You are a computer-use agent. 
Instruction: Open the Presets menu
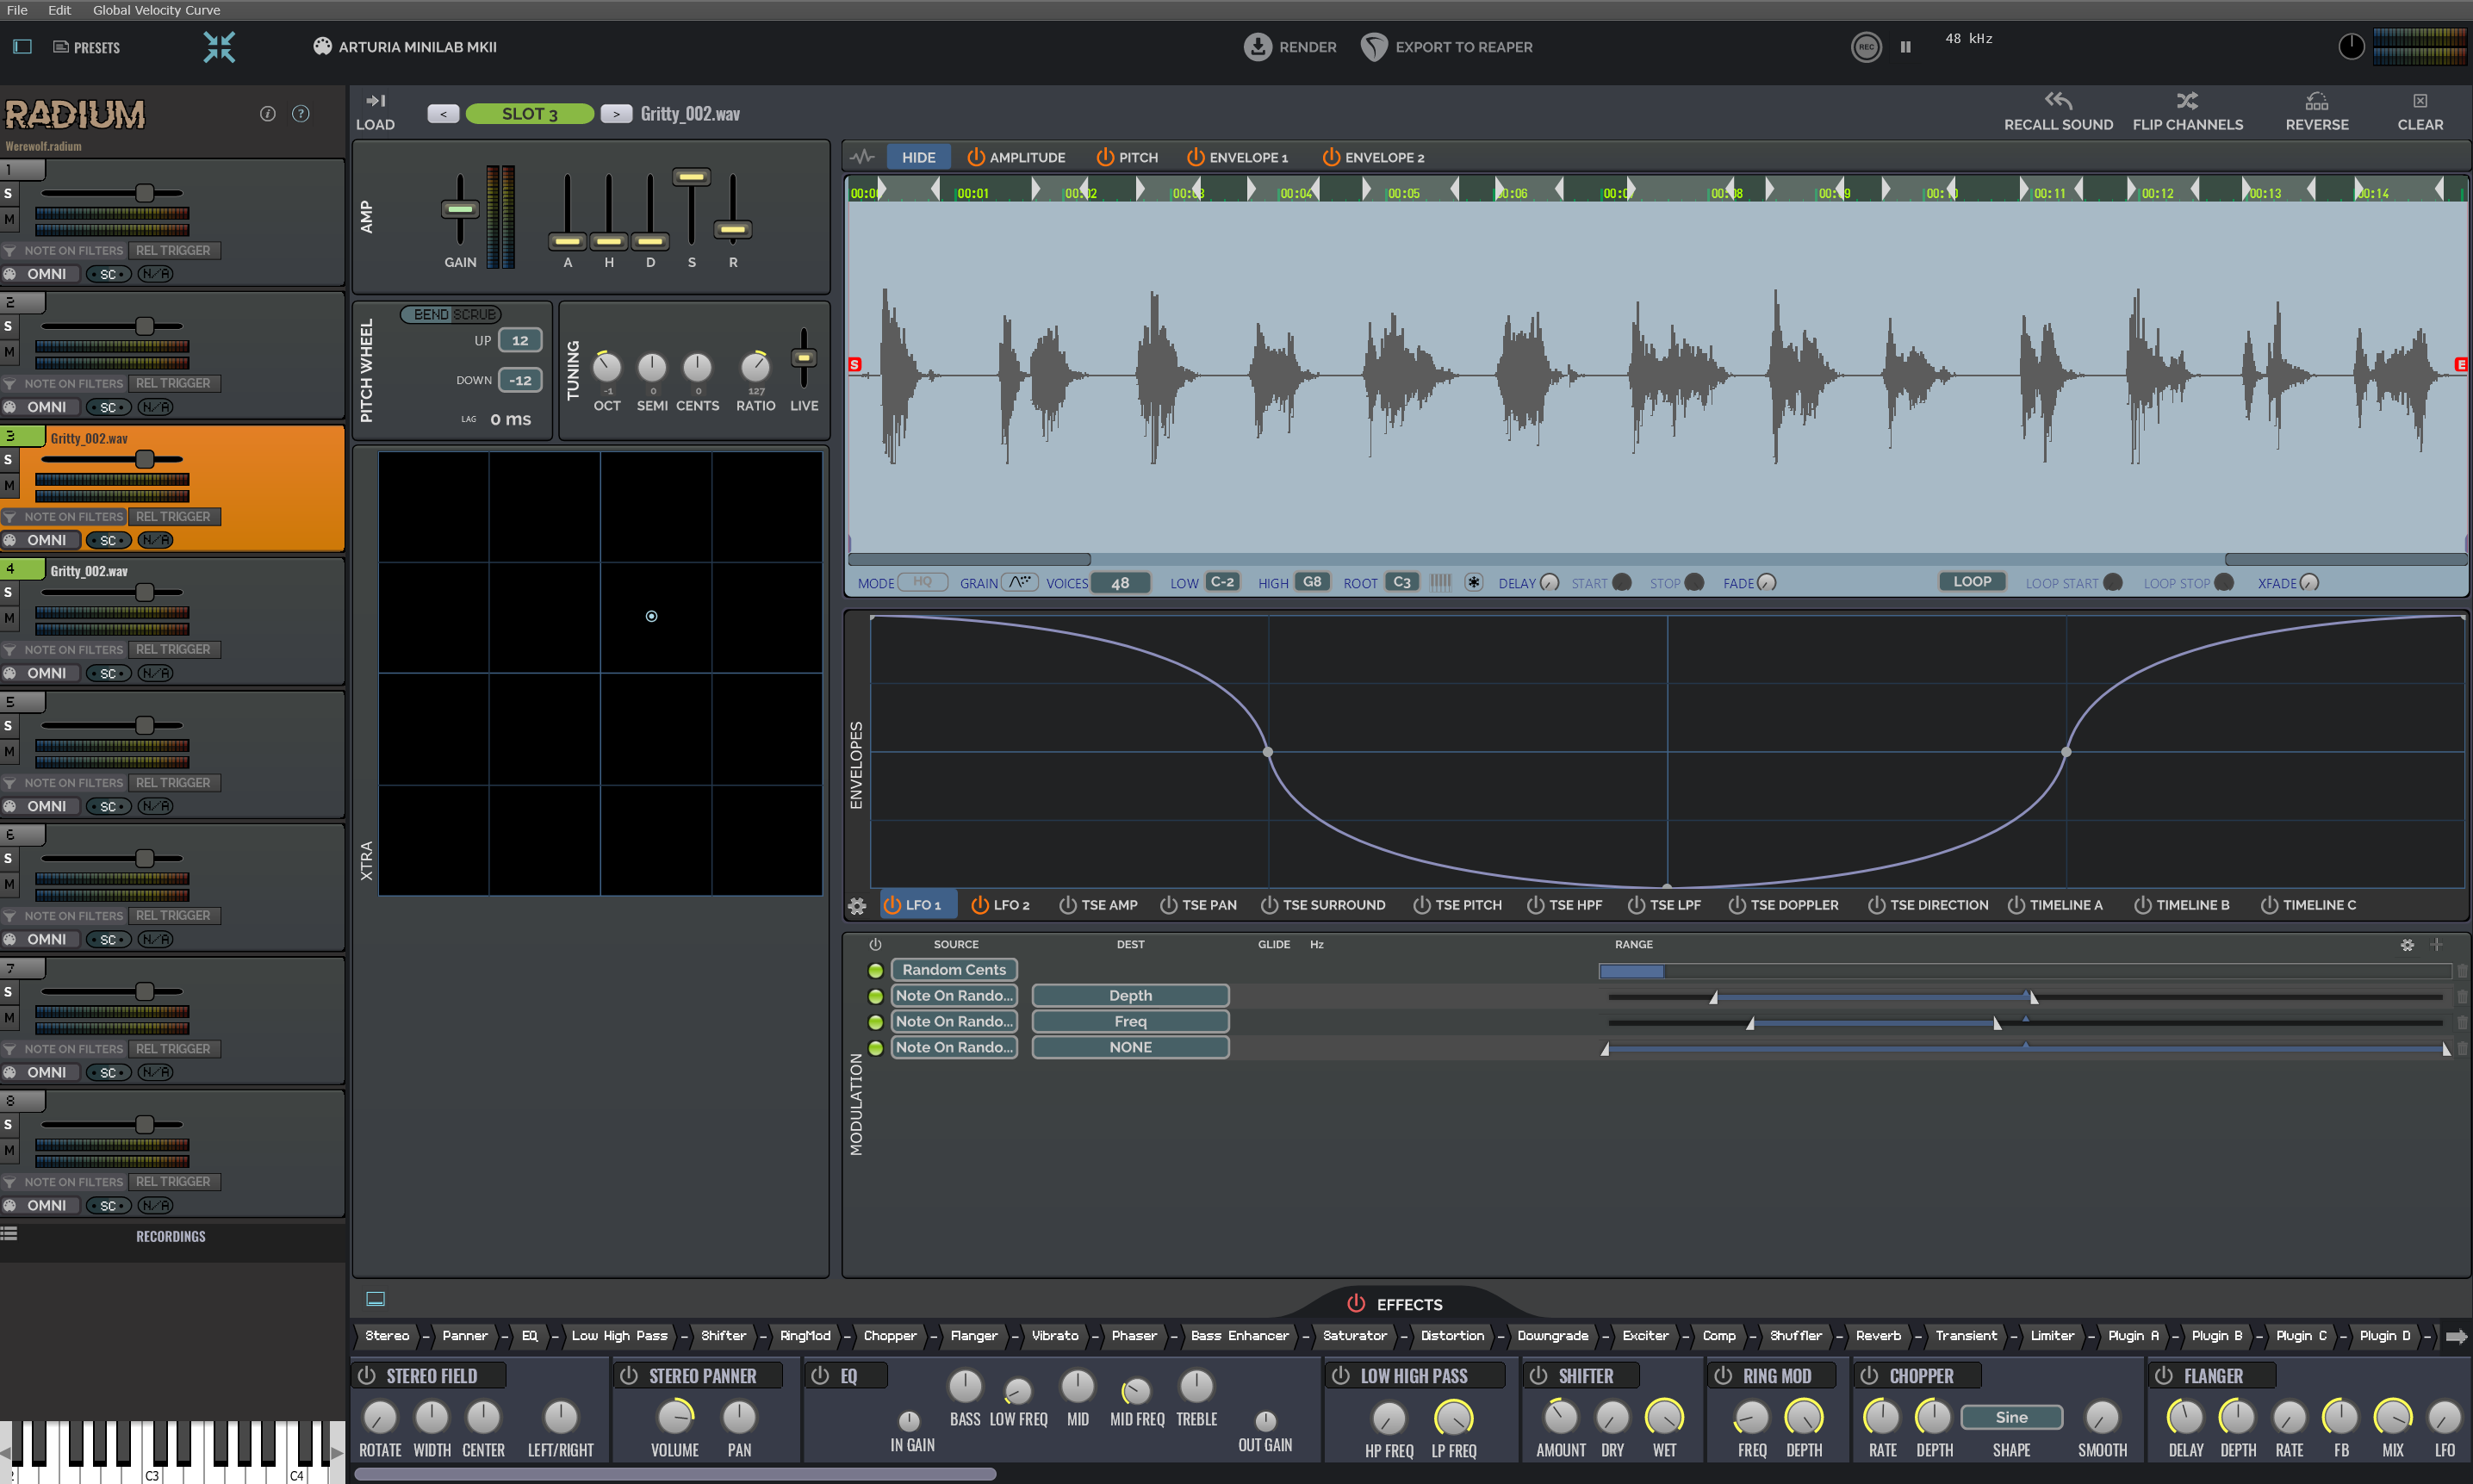[x=87, y=47]
